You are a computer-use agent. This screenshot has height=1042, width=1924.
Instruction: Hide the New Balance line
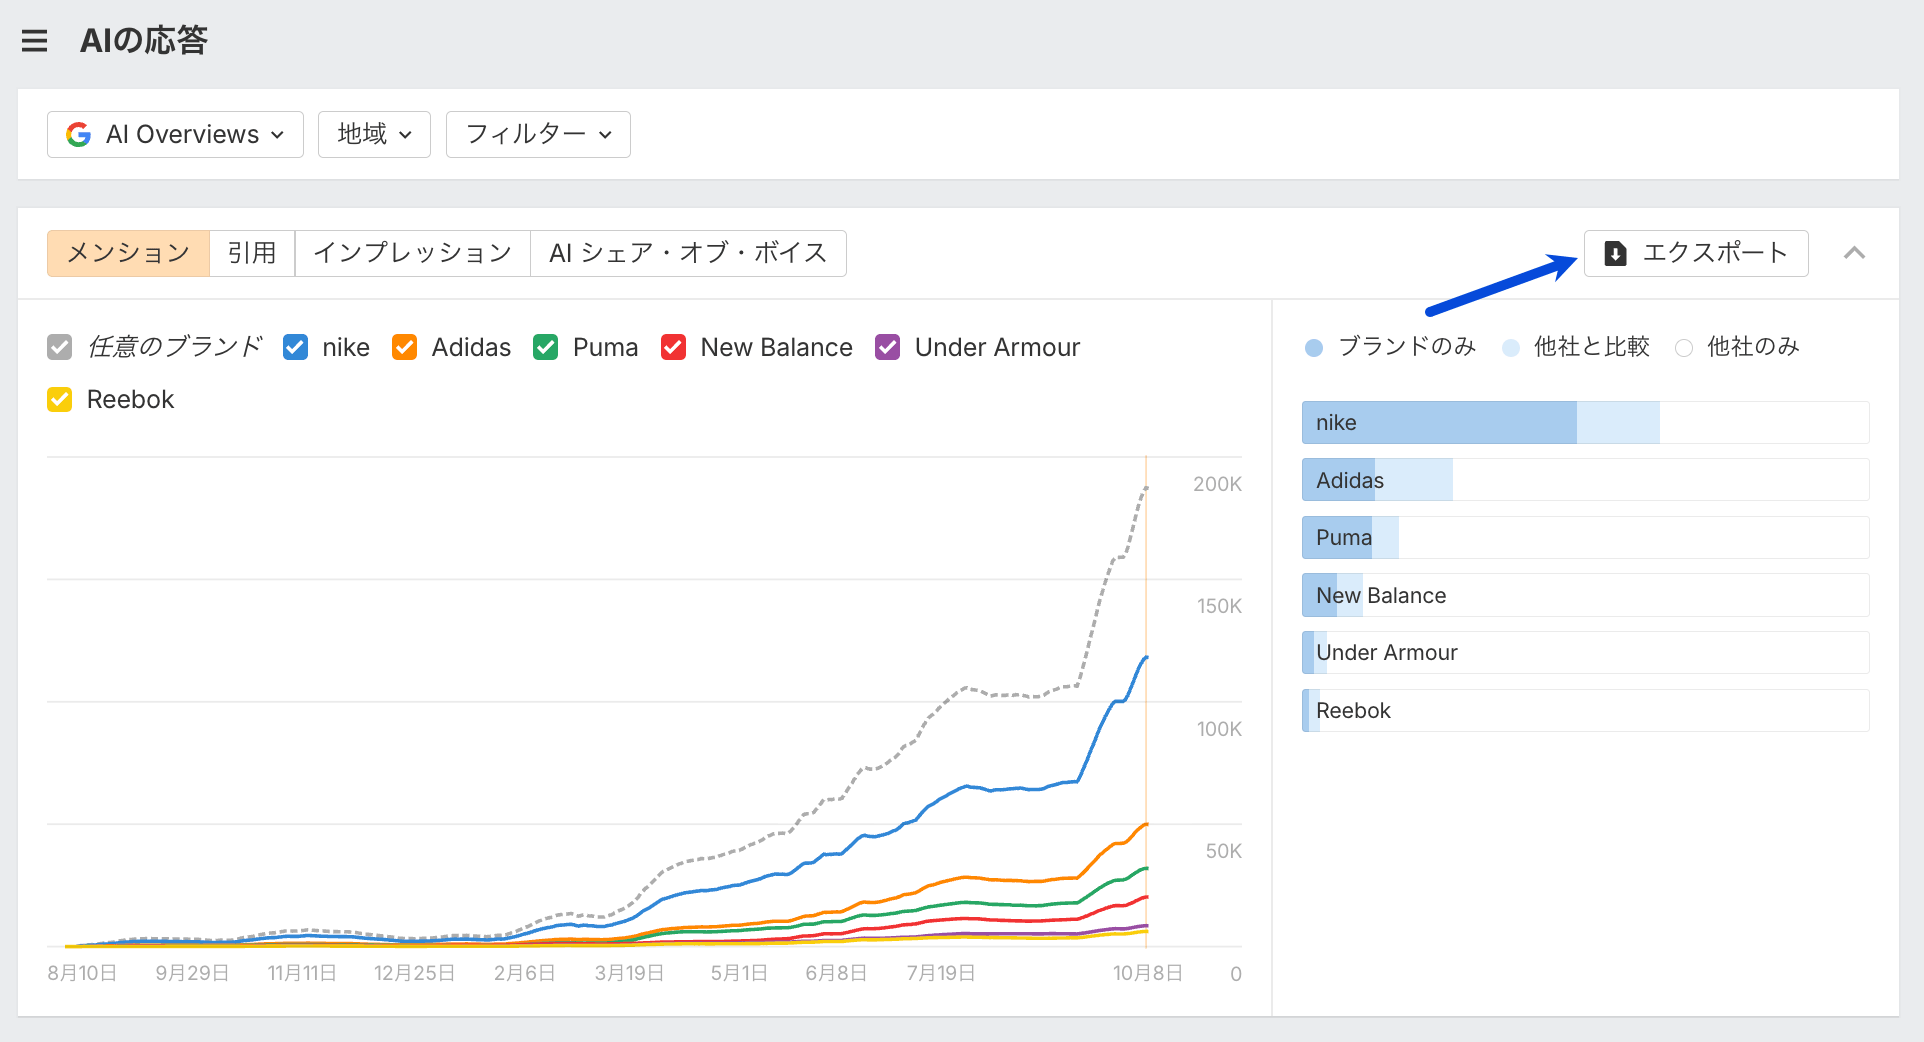pyautogui.click(x=673, y=347)
